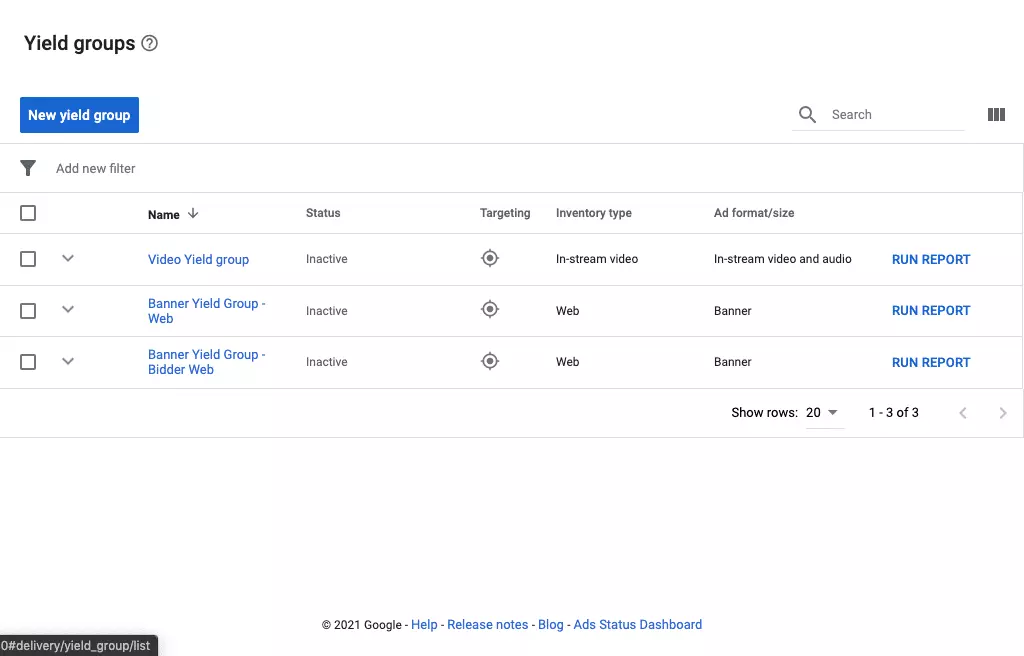This screenshot has height=656, width=1024.
Task: Open the Banner Yield Group - Web link
Action: tap(206, 311)
